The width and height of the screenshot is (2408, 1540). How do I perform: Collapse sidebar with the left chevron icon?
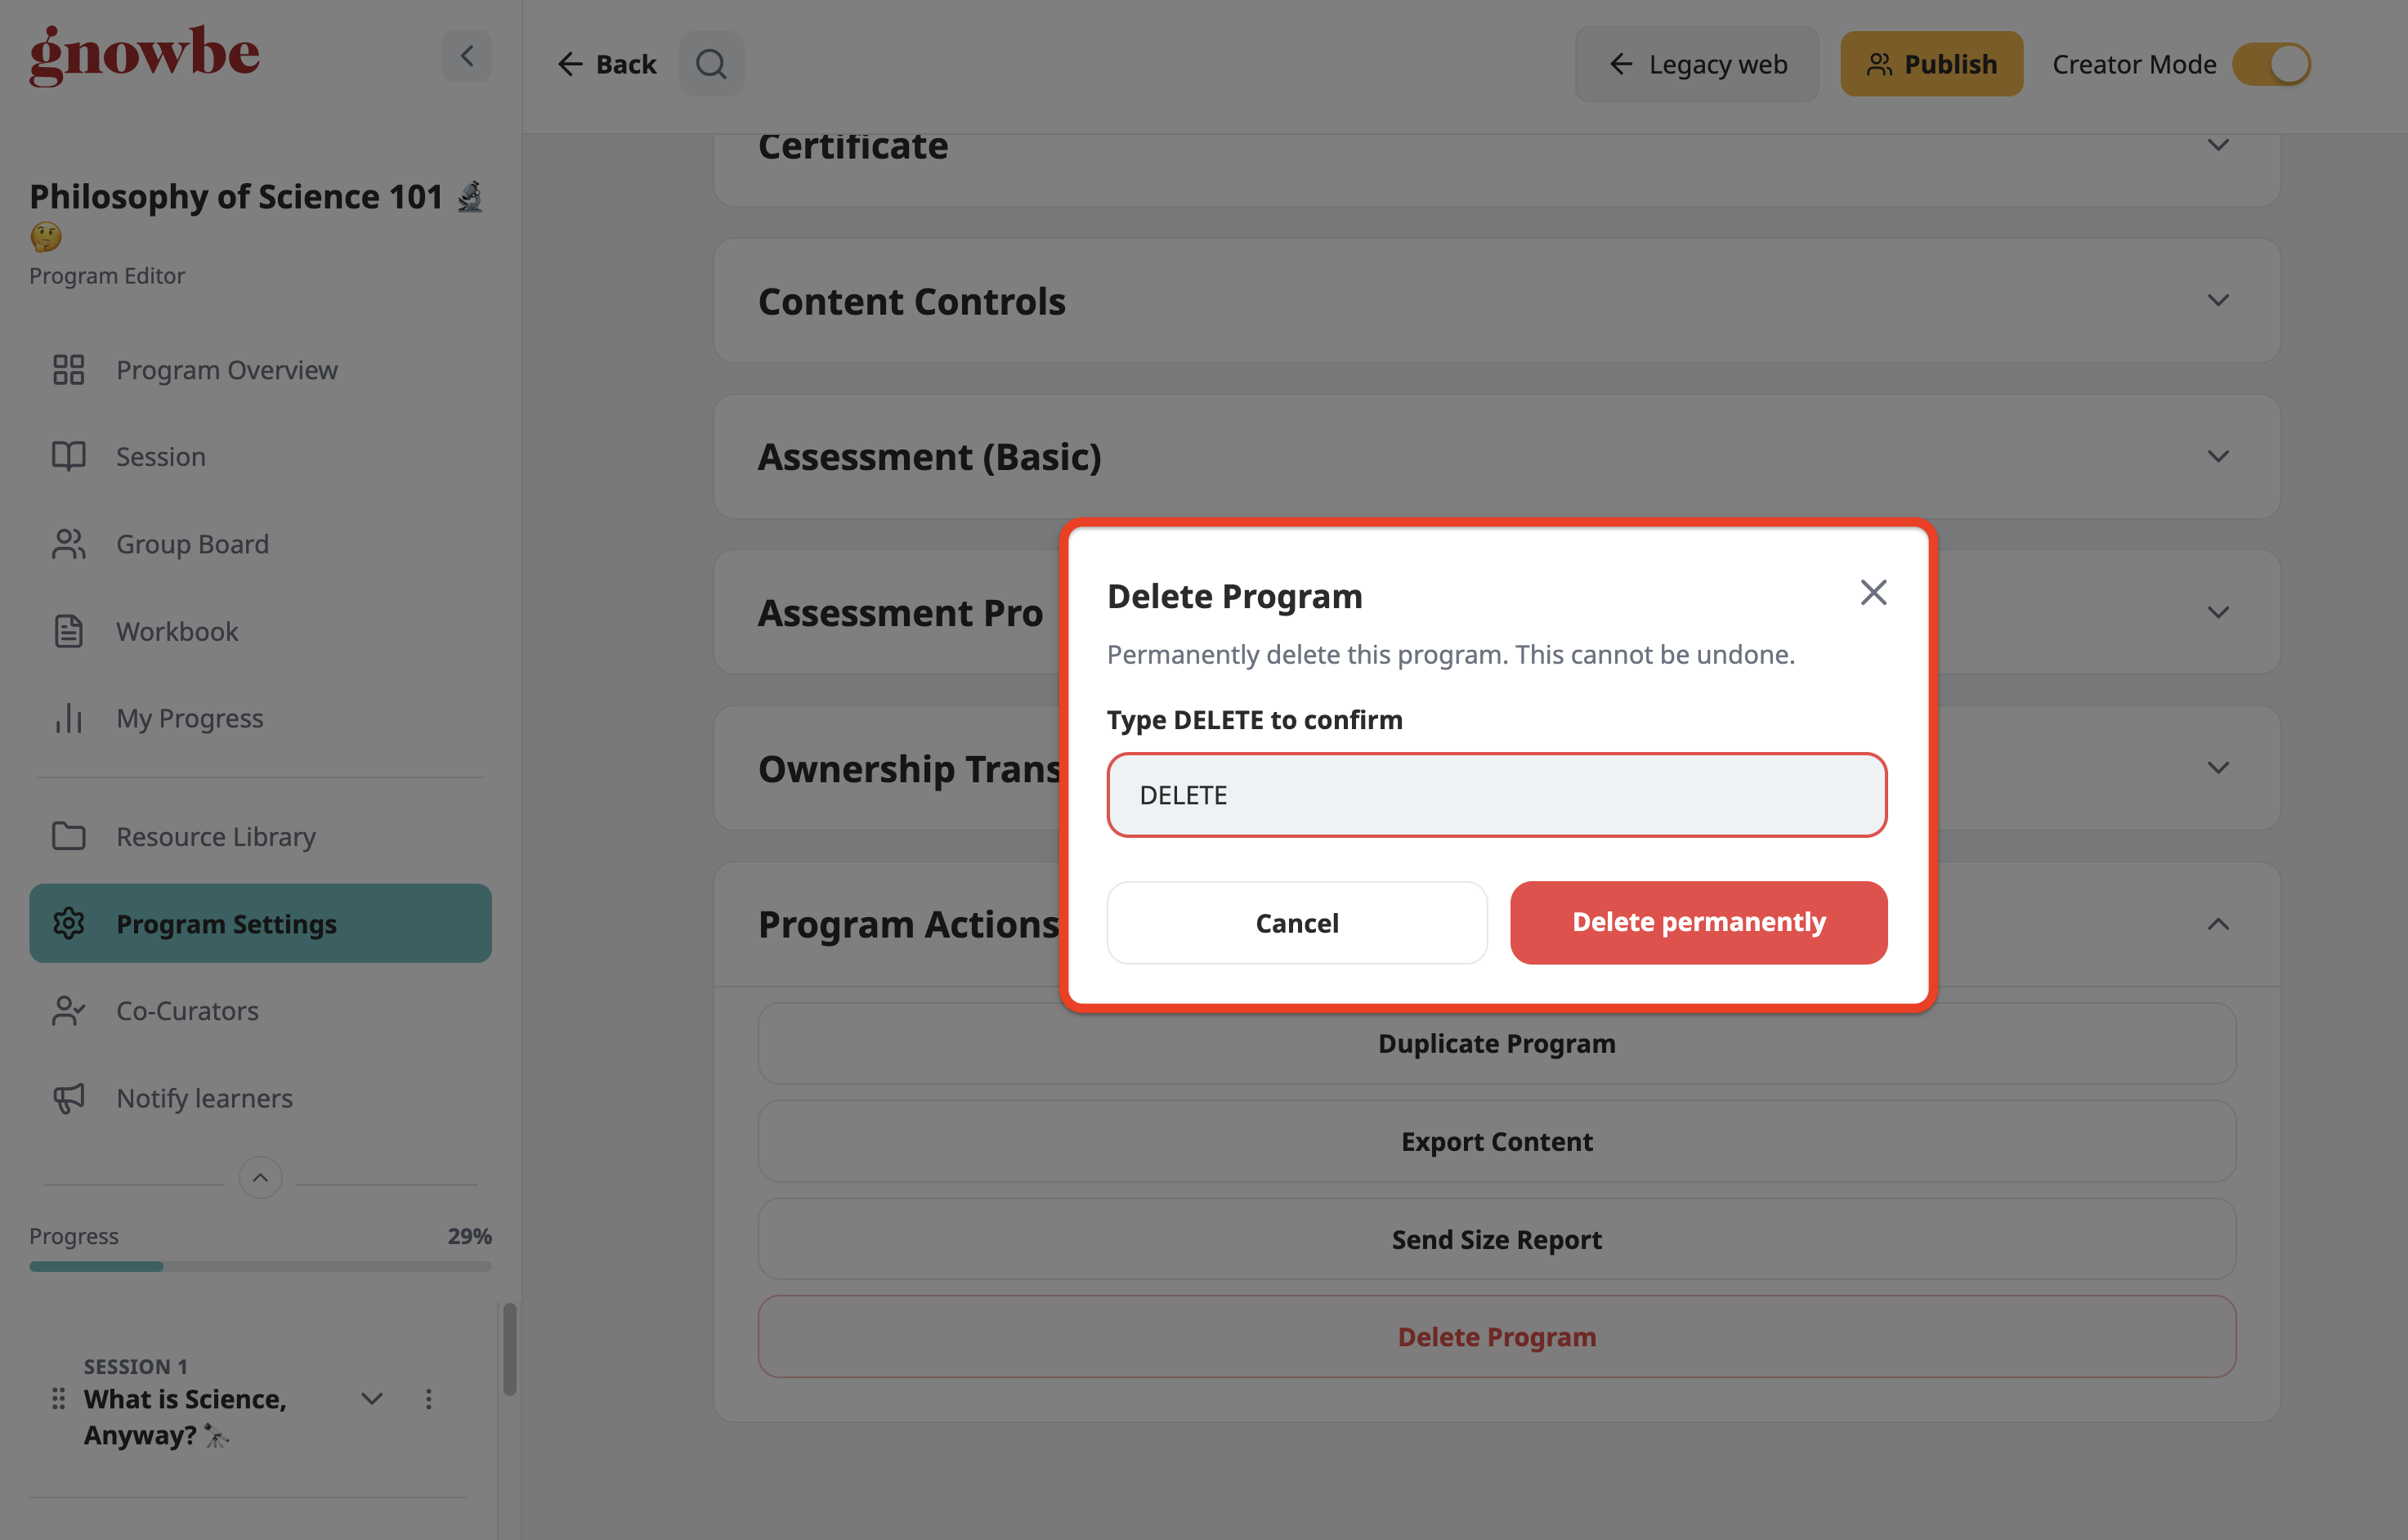tap(466, 56)
